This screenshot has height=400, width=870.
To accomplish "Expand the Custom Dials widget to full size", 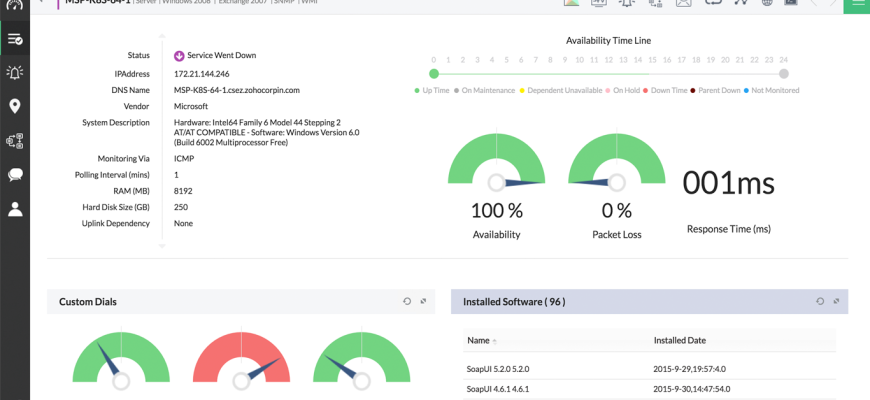I will (x=423, y=301).
